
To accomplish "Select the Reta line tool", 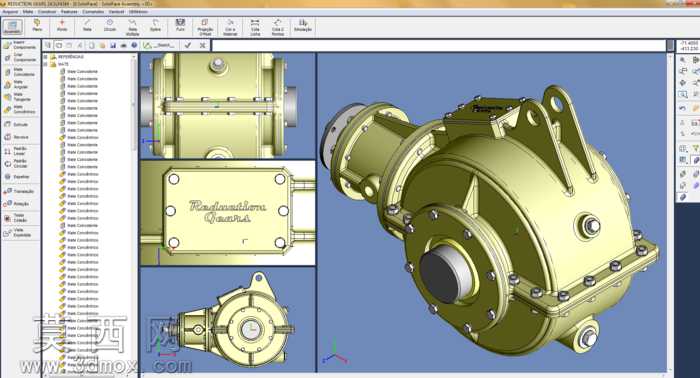I will coord(87,25).
